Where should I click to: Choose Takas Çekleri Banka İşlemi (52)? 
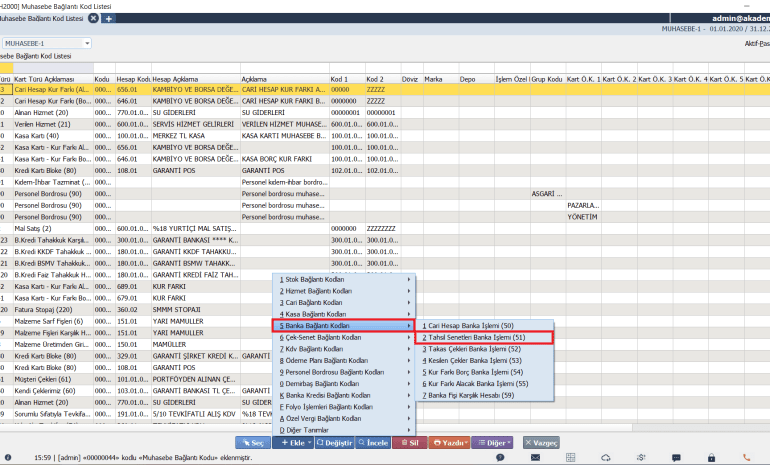pyautogui.click(x=485, y=349)
